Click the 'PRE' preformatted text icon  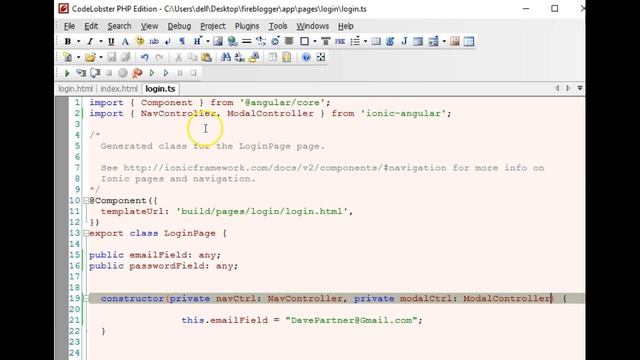(x=340, y=41)
